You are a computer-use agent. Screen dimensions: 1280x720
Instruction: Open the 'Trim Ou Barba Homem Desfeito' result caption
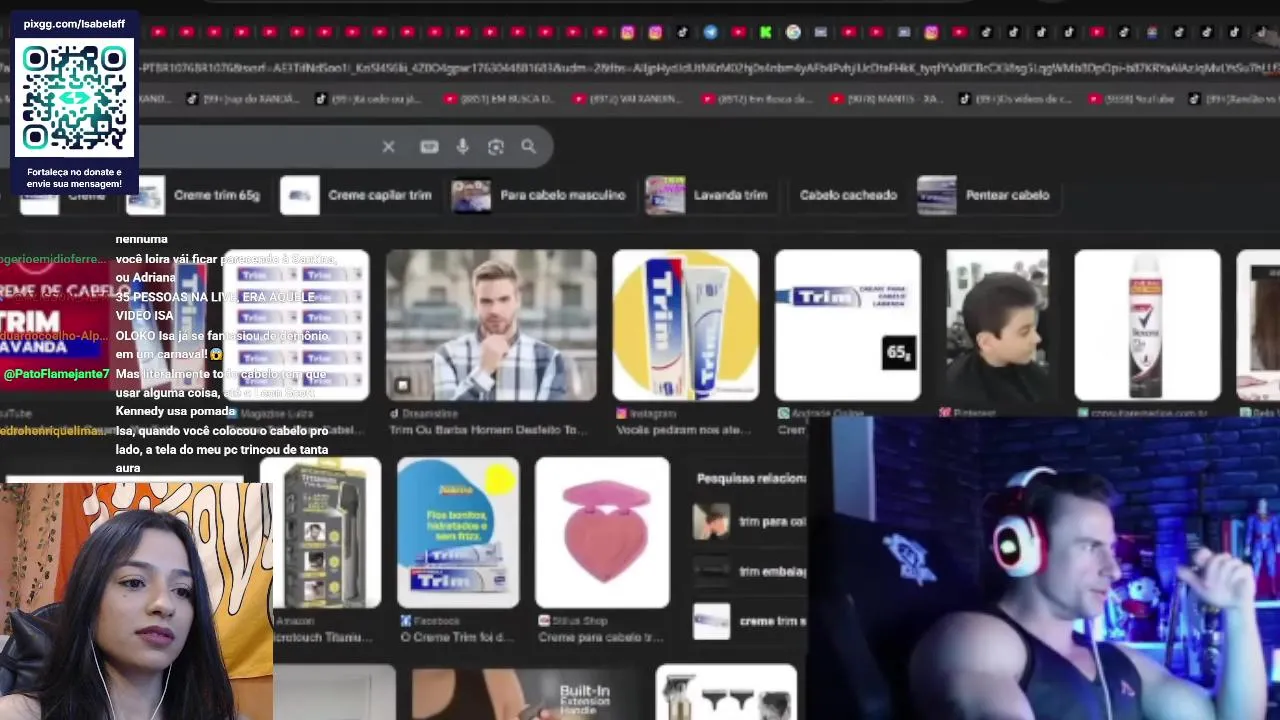487,430
